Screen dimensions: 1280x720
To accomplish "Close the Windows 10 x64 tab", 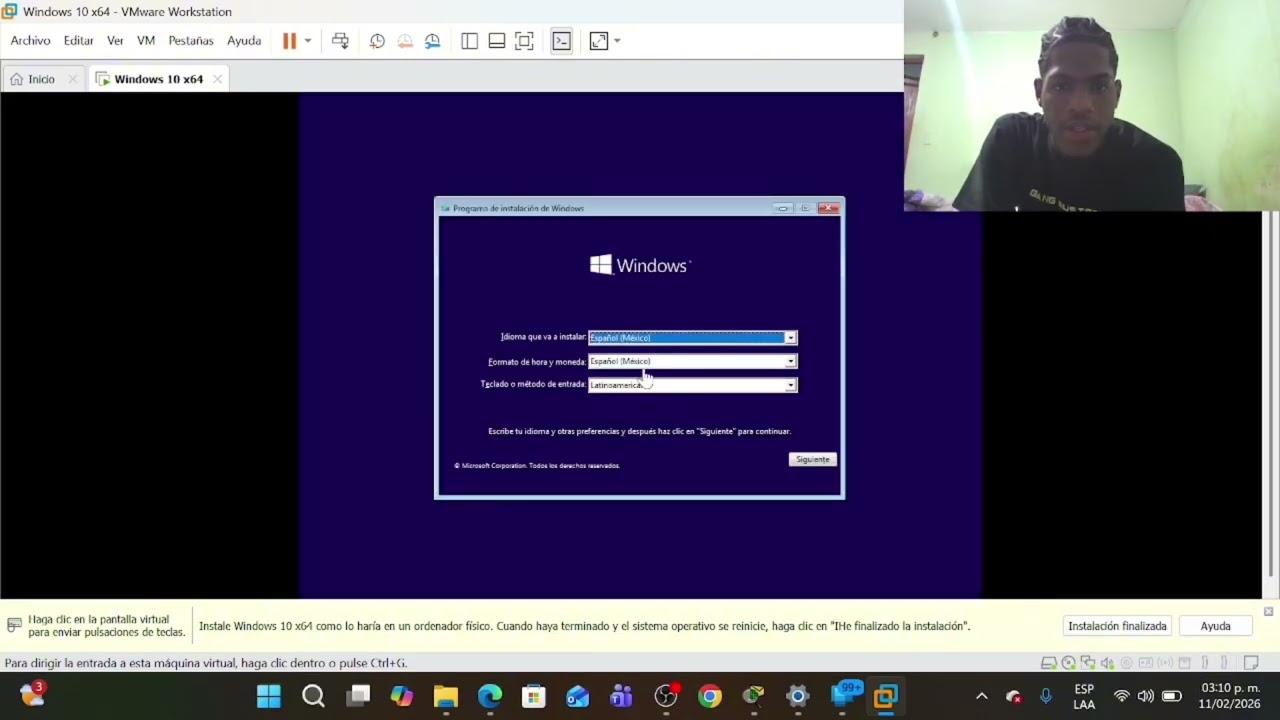I will (x=217, y=79).
